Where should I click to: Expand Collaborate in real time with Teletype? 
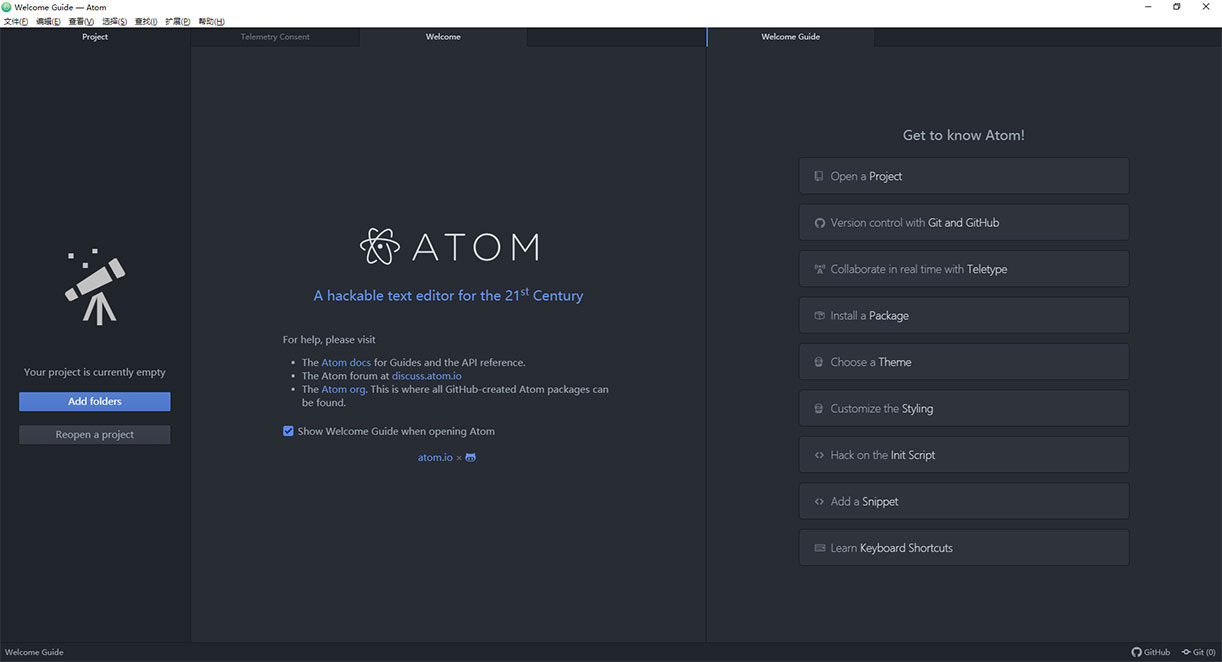(x=963, y=269)
